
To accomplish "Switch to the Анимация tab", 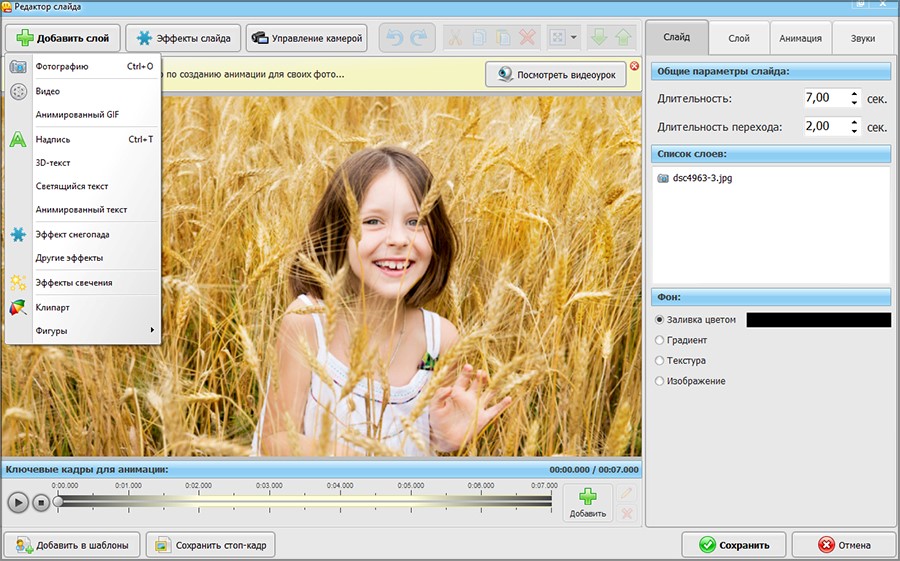I will 800,38.
